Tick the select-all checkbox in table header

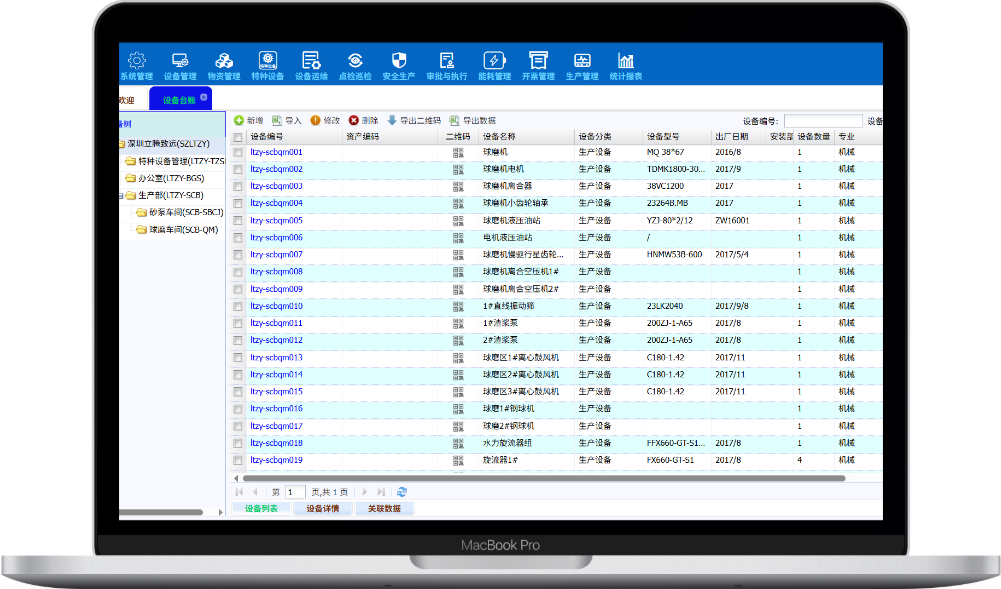238,137
